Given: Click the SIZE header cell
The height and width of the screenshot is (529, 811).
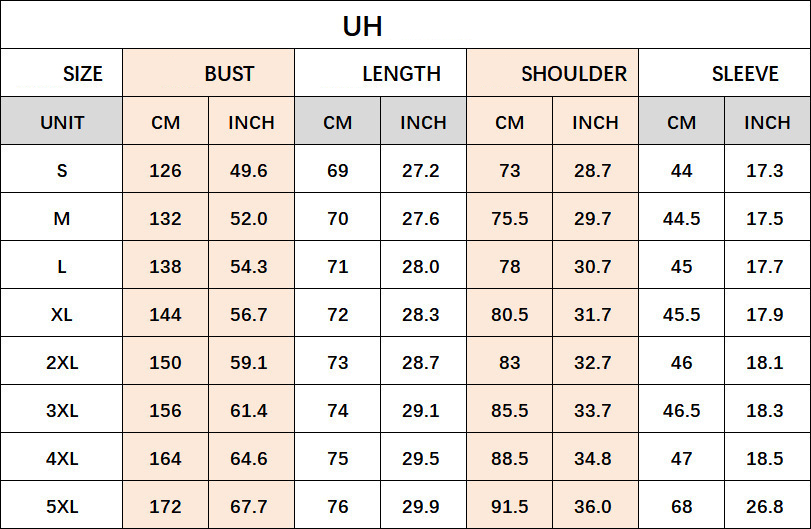Looking at the screenshot, I should [x=83, y=74].
